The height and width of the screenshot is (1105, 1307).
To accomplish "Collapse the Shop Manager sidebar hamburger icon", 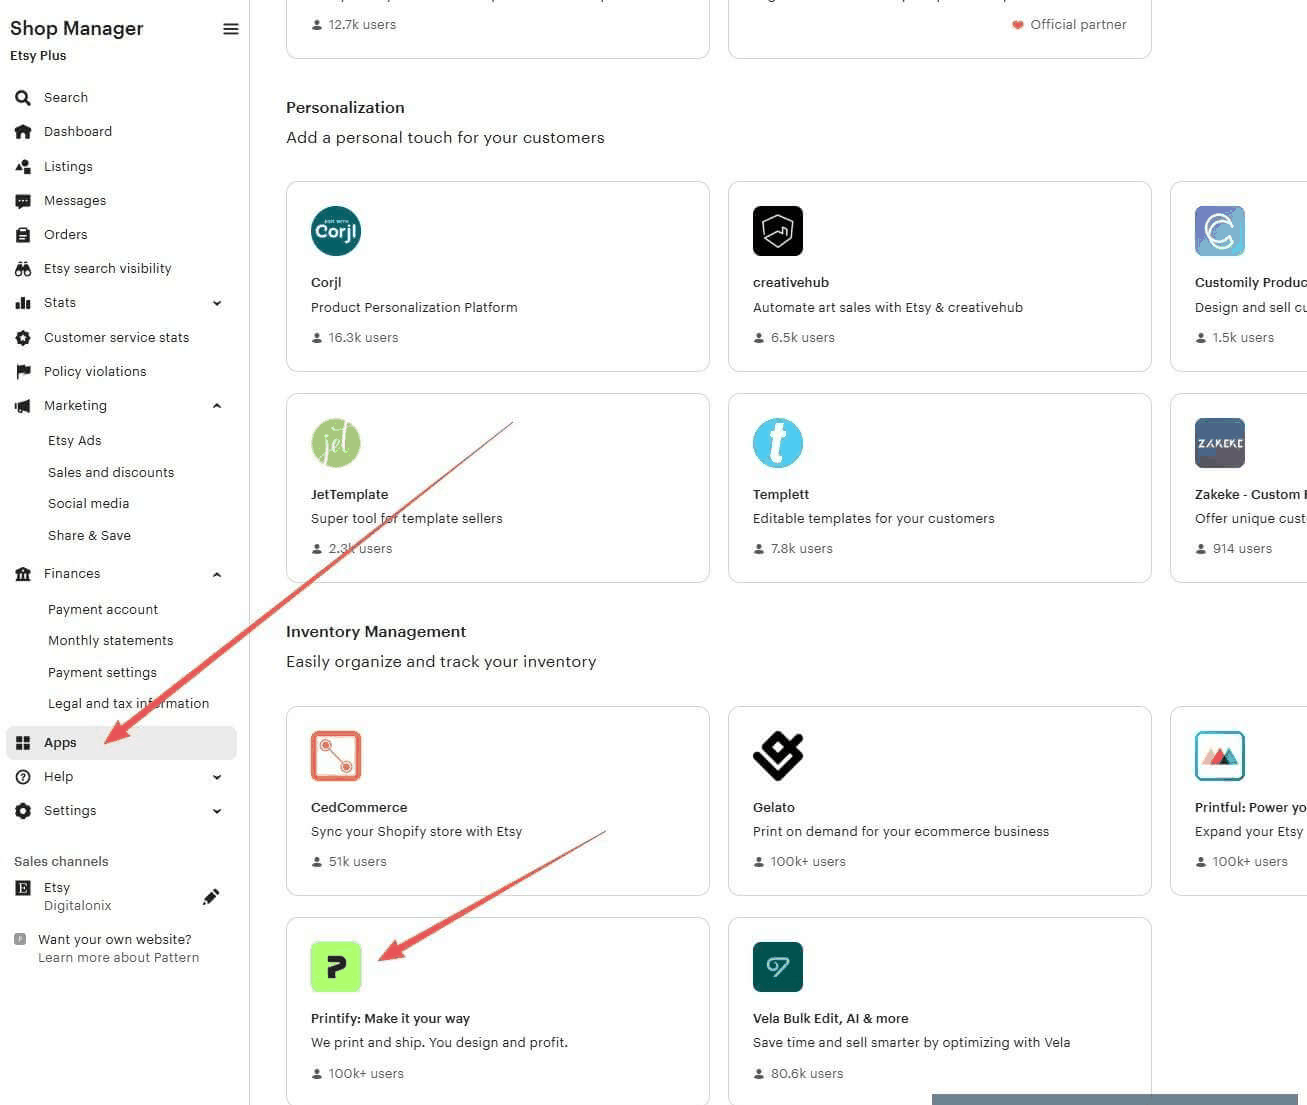I will (x=230, y=29).
